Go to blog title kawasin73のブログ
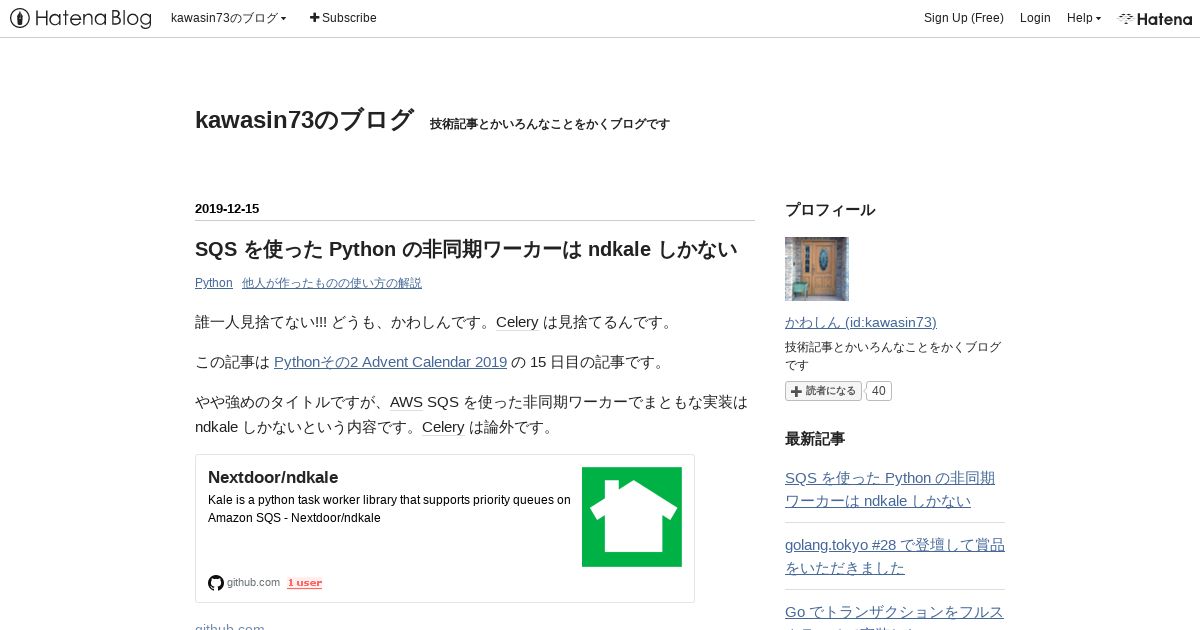 click(x=304, y=120)
